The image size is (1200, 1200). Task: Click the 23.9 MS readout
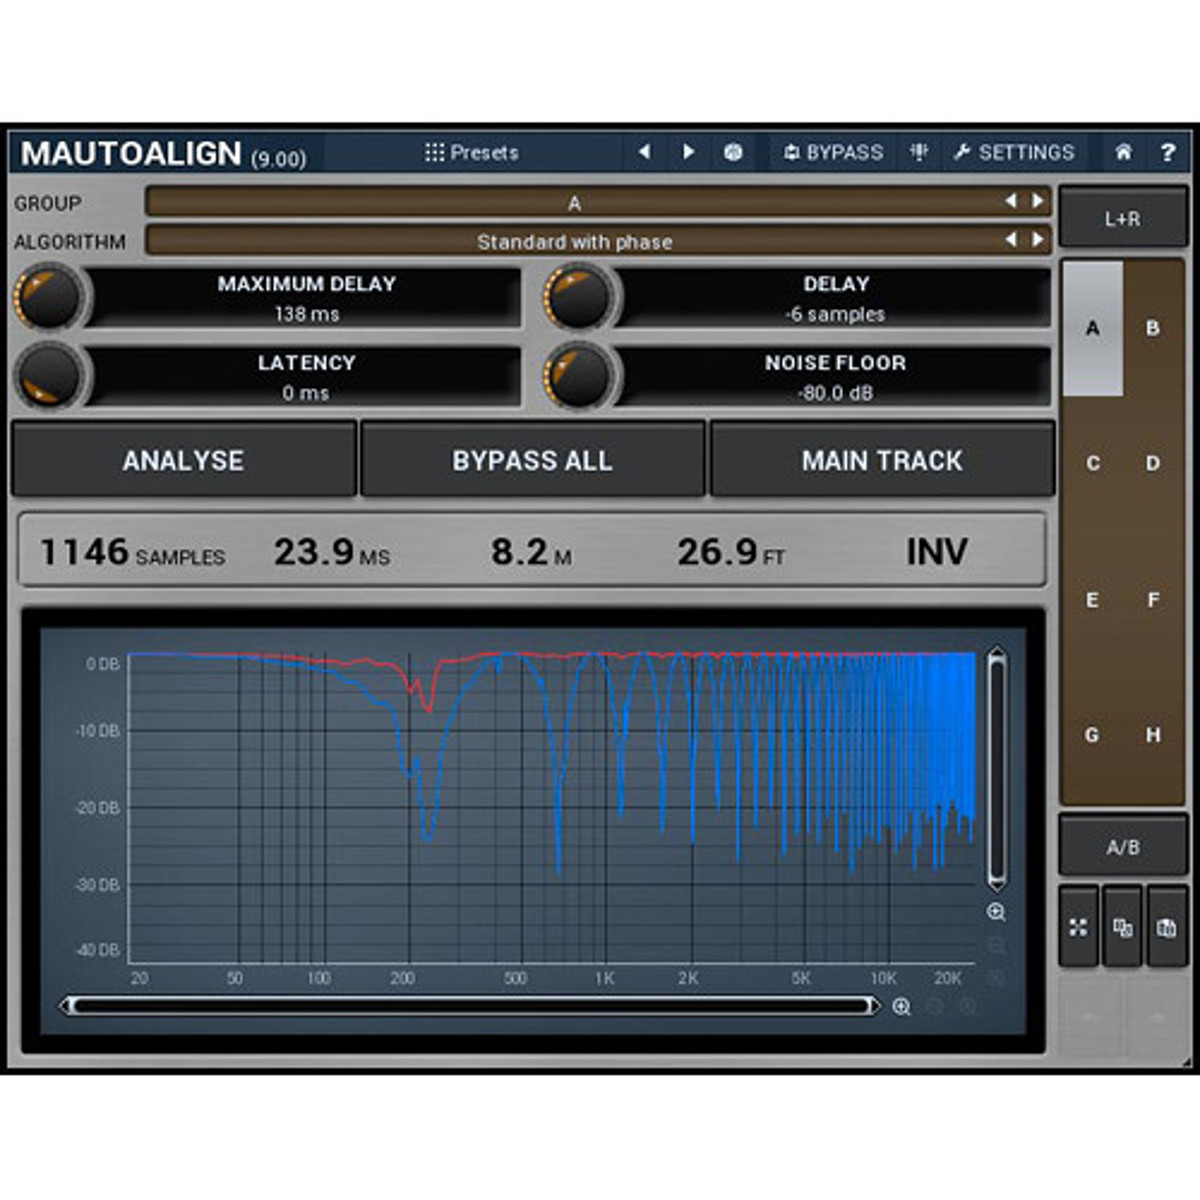pyautogui.click(x=332, y=552)
